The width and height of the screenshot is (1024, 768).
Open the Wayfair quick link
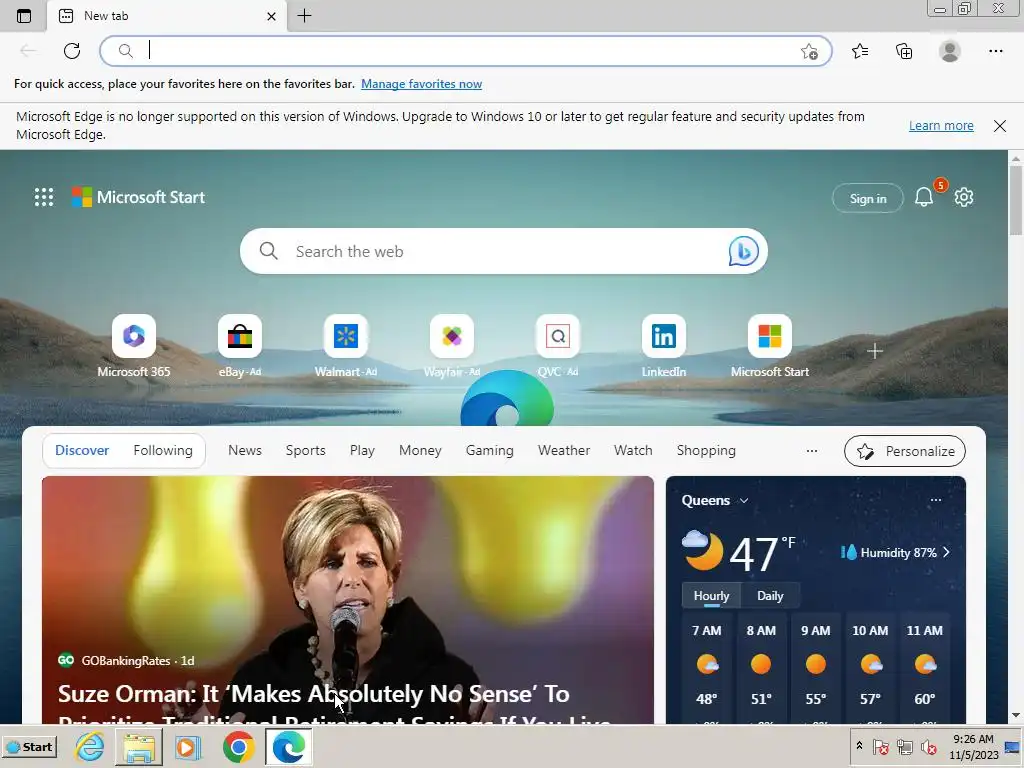pos(452,346)
